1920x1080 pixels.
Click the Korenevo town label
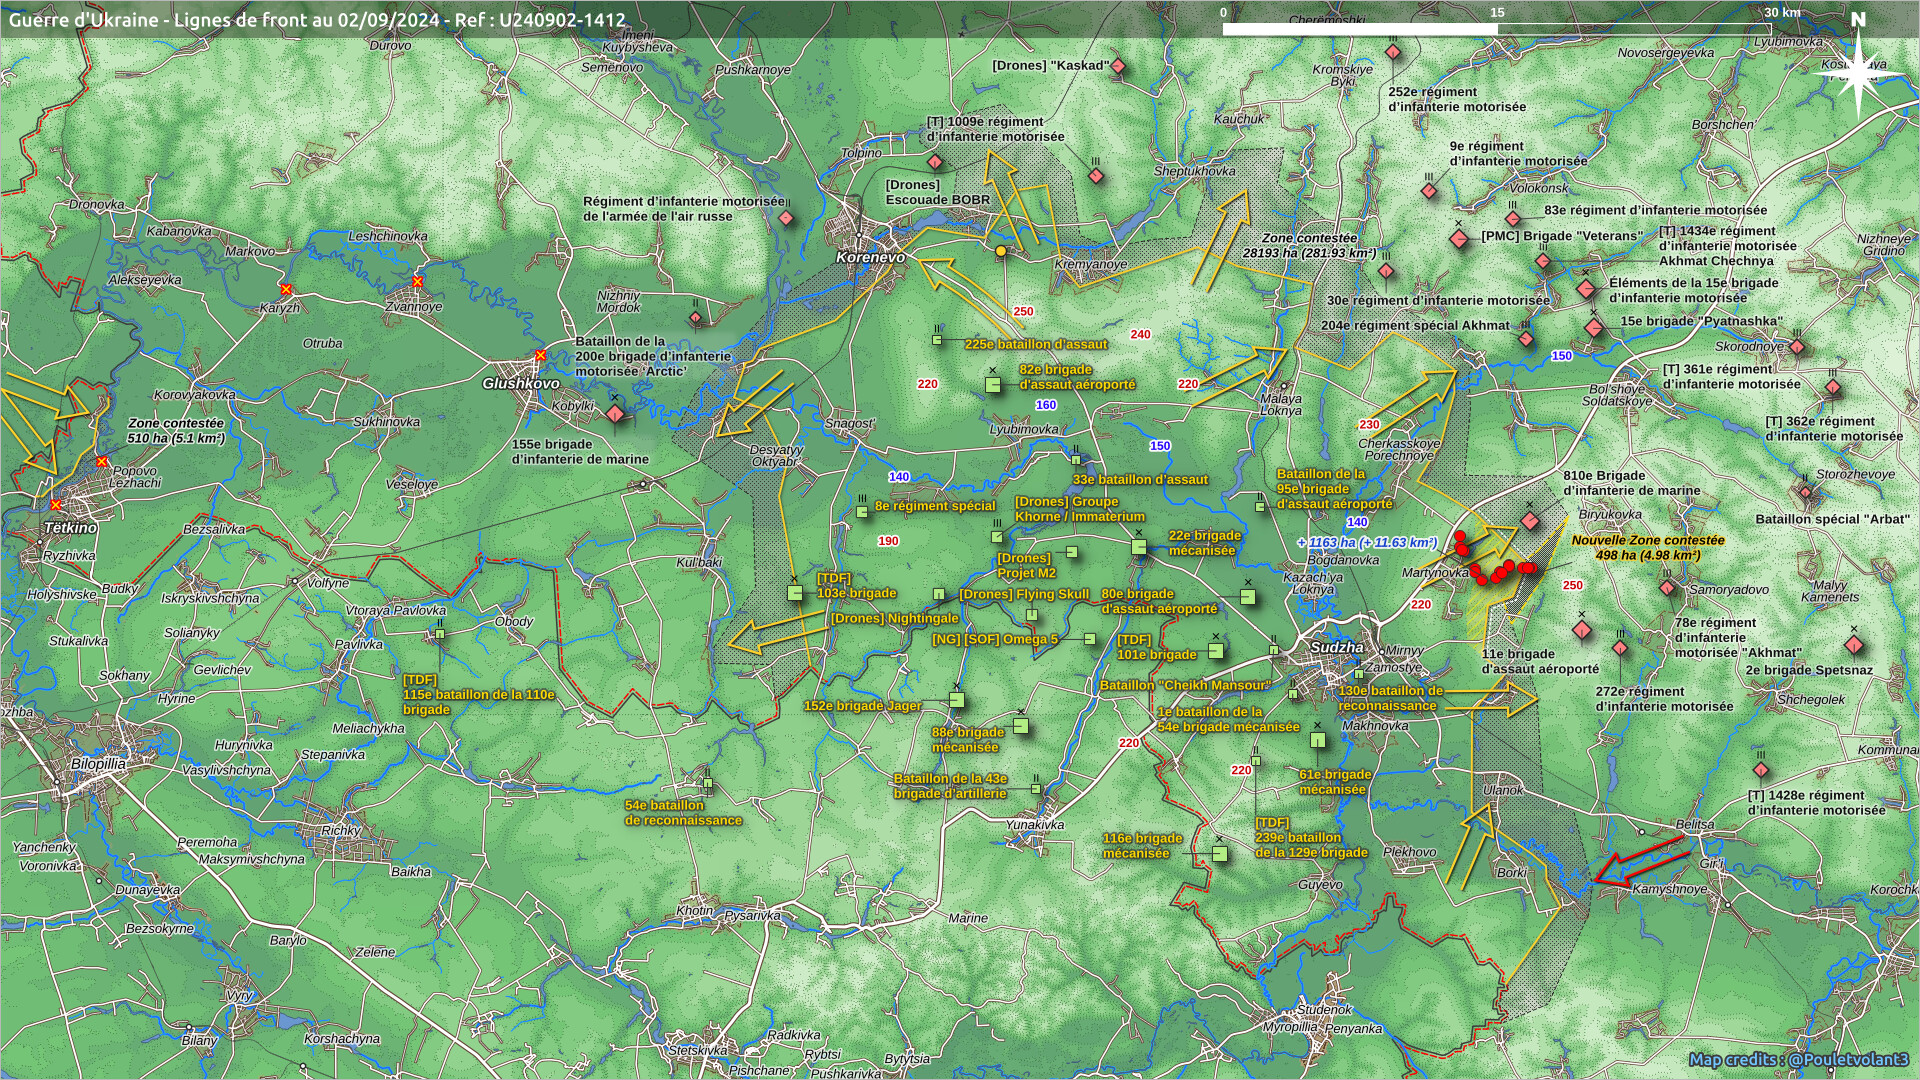point(870,257)
